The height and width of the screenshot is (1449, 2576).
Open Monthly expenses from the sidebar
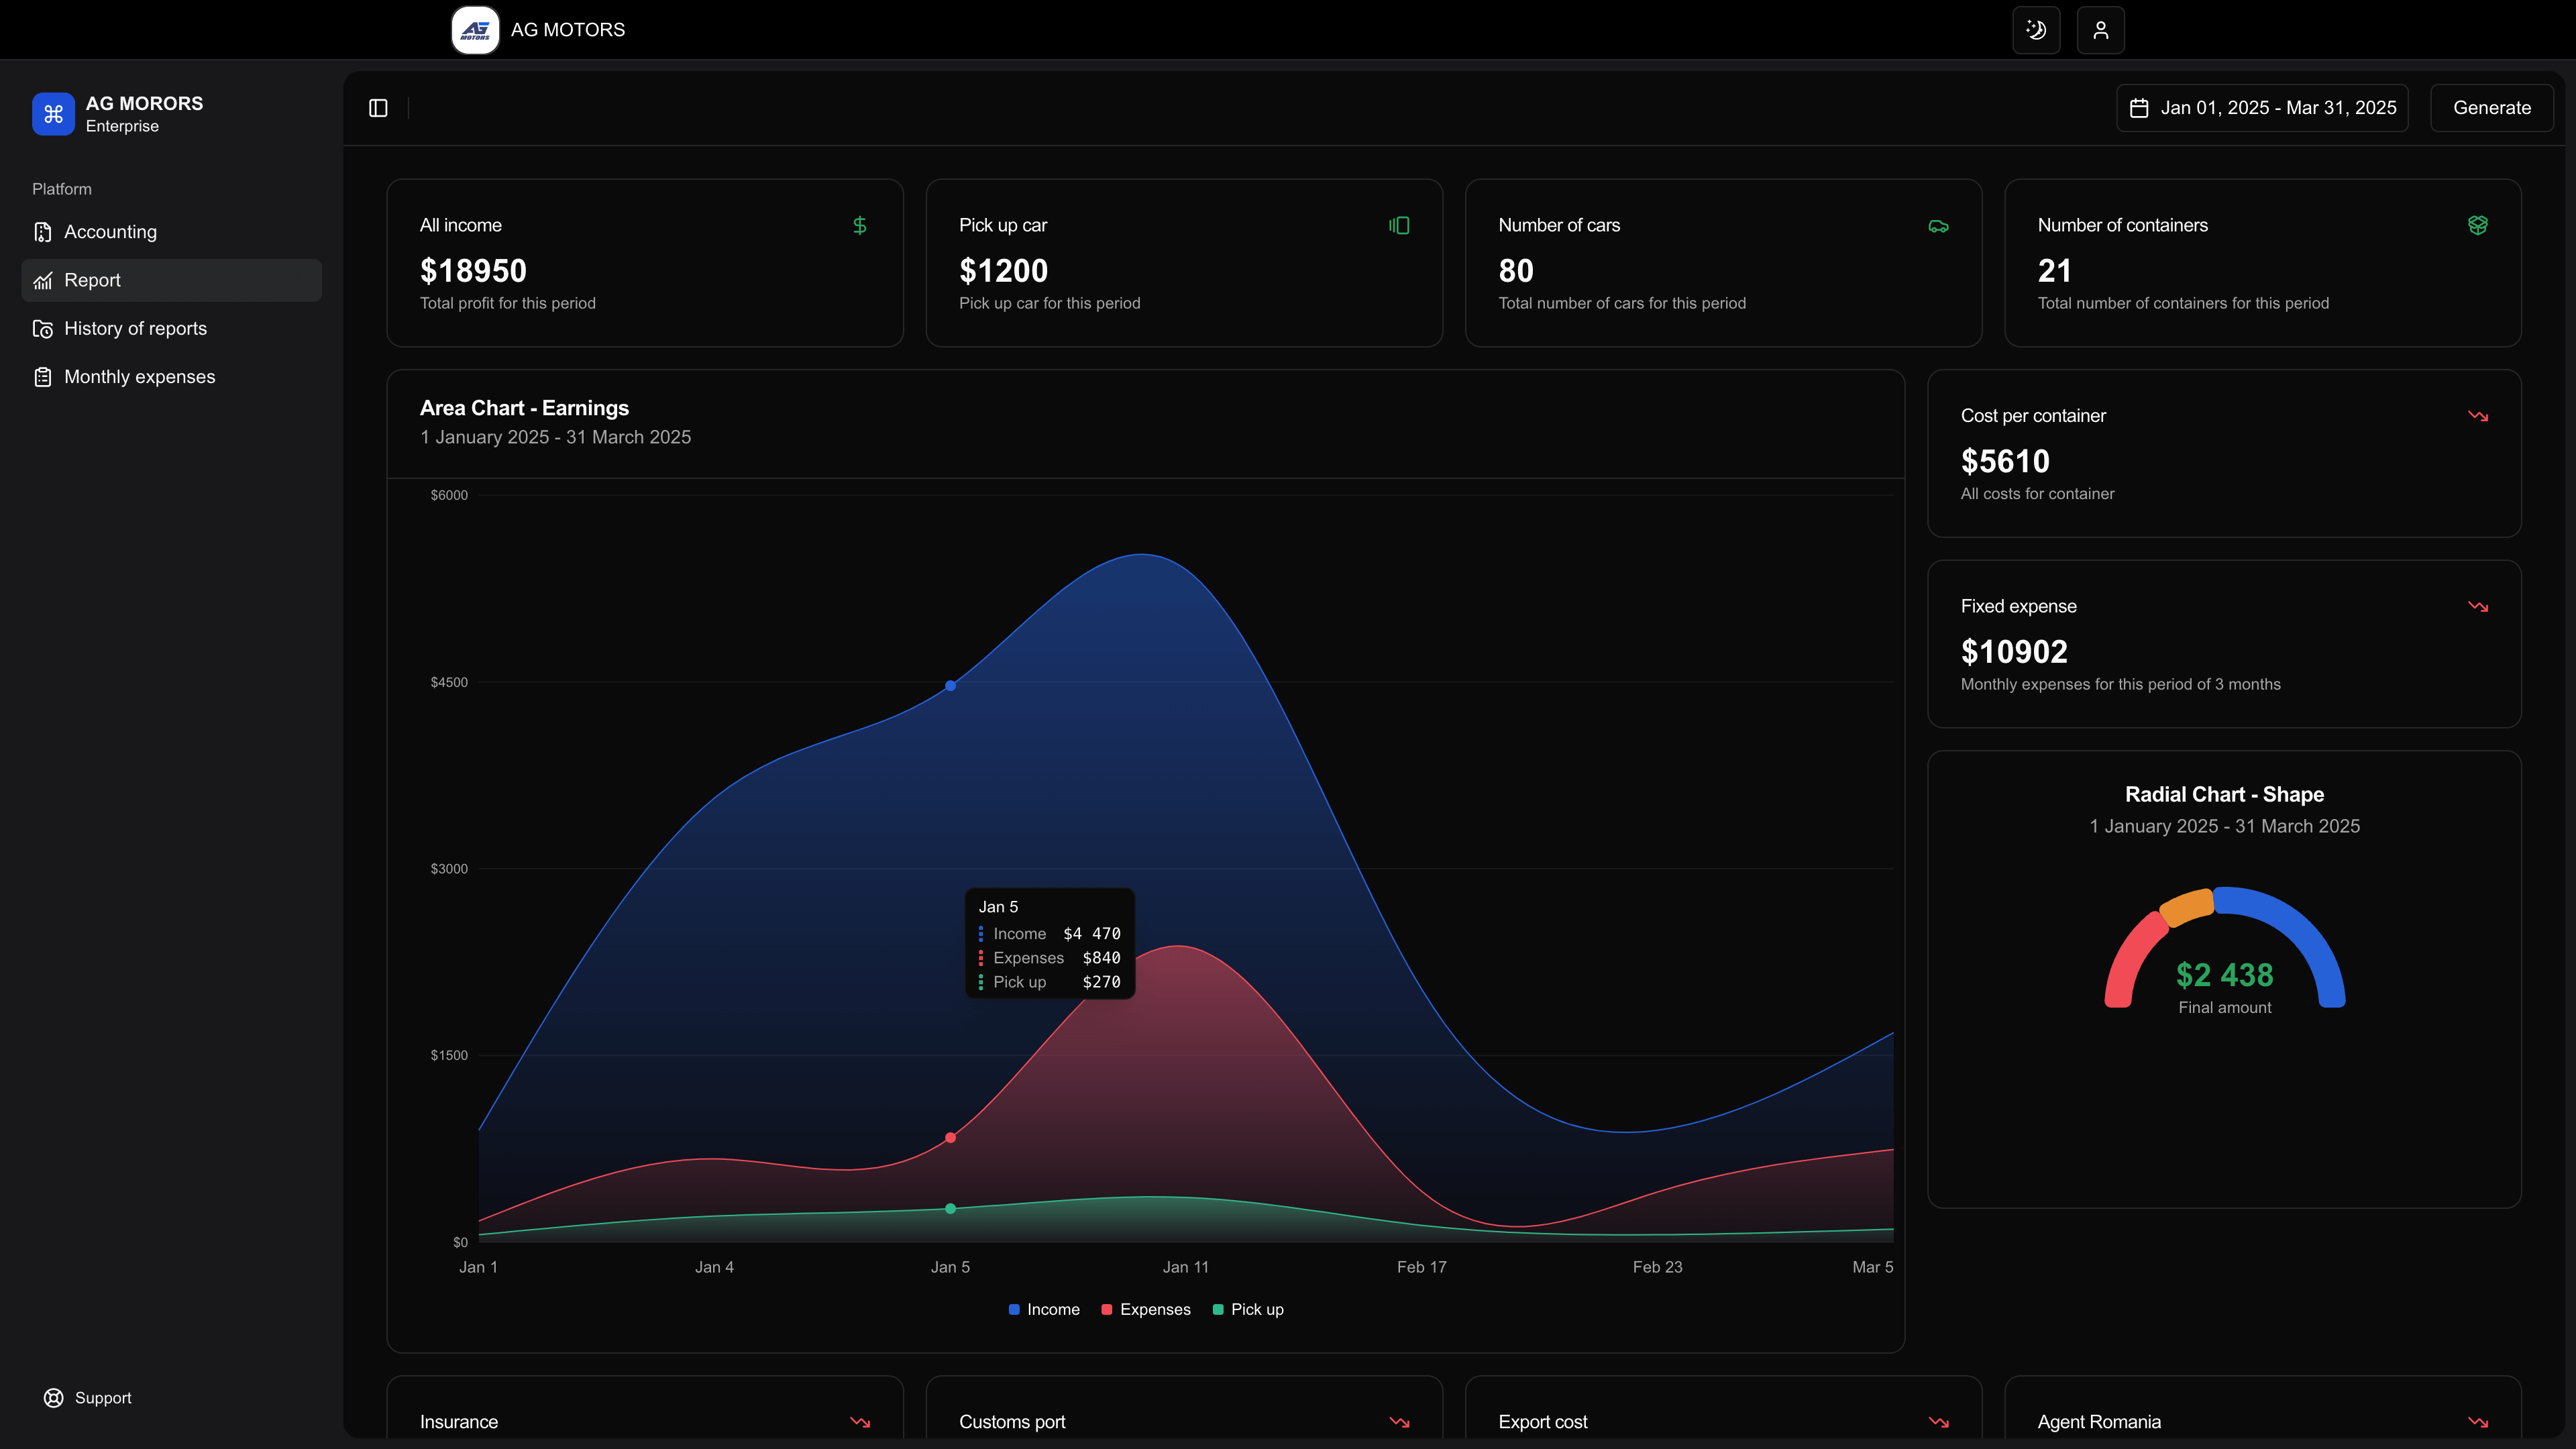click(139, 376)
